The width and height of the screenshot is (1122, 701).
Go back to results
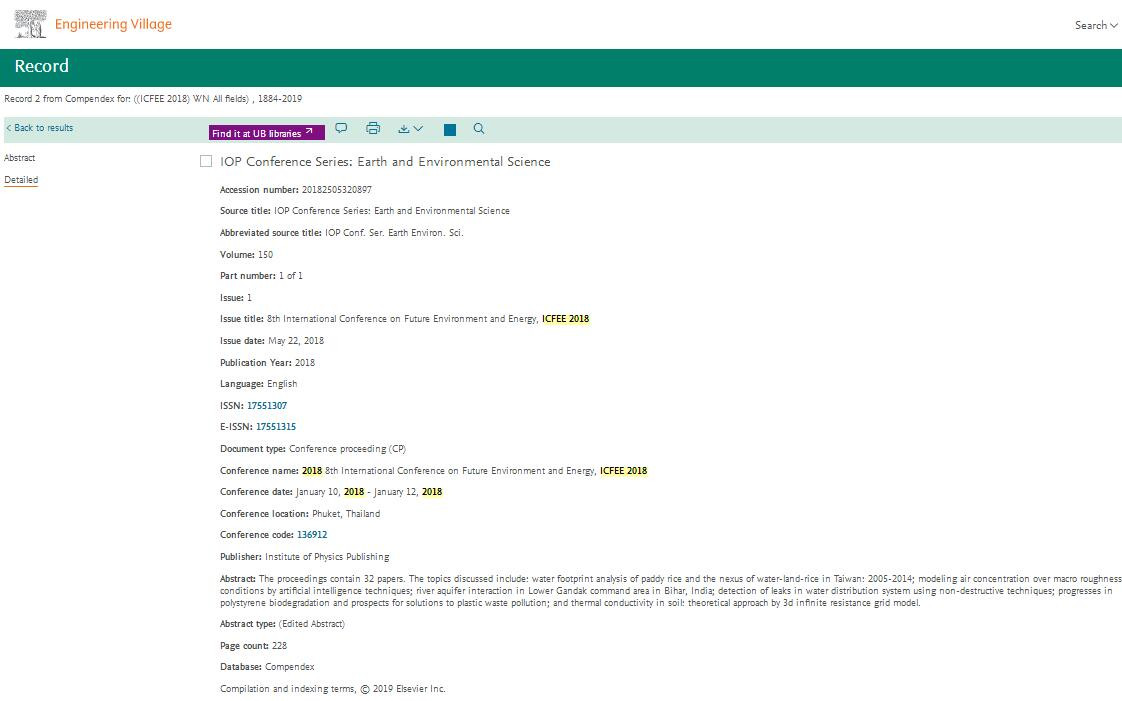point(39,128)
